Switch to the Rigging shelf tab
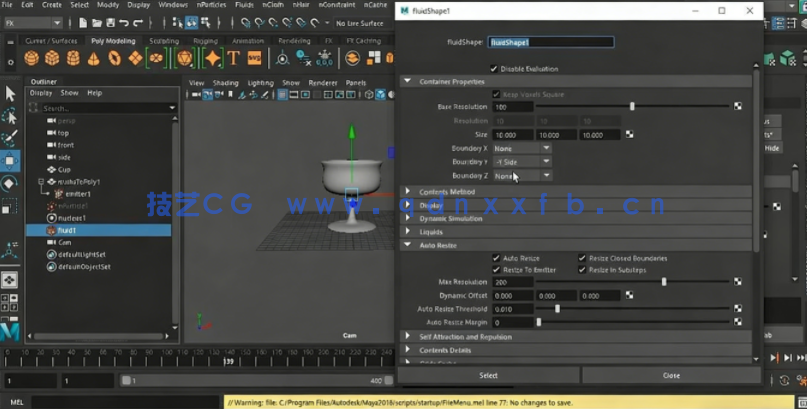The image size is (807, 409). pyautogui.click(x=205, y=41)
